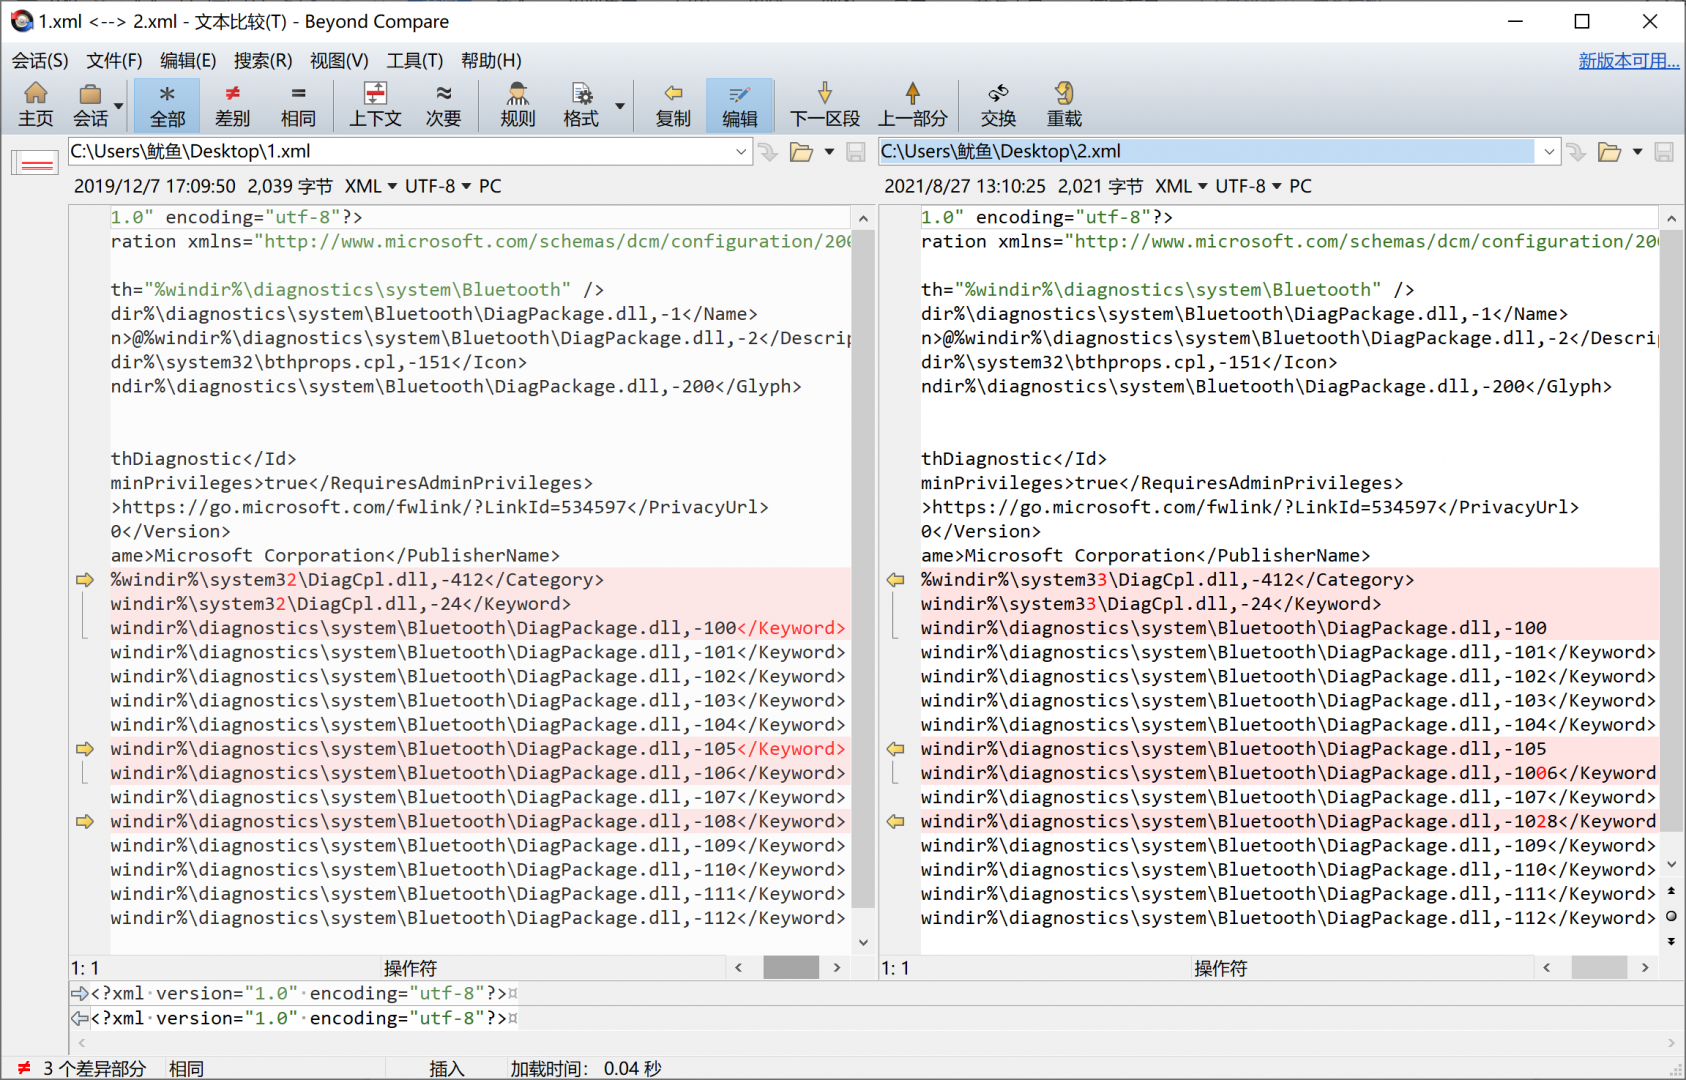The width and height of the screenshot is (1686, 1080).
Task: Open the 会话 session toolbar button
Action: pyautogui.click(x=90, y=105)
